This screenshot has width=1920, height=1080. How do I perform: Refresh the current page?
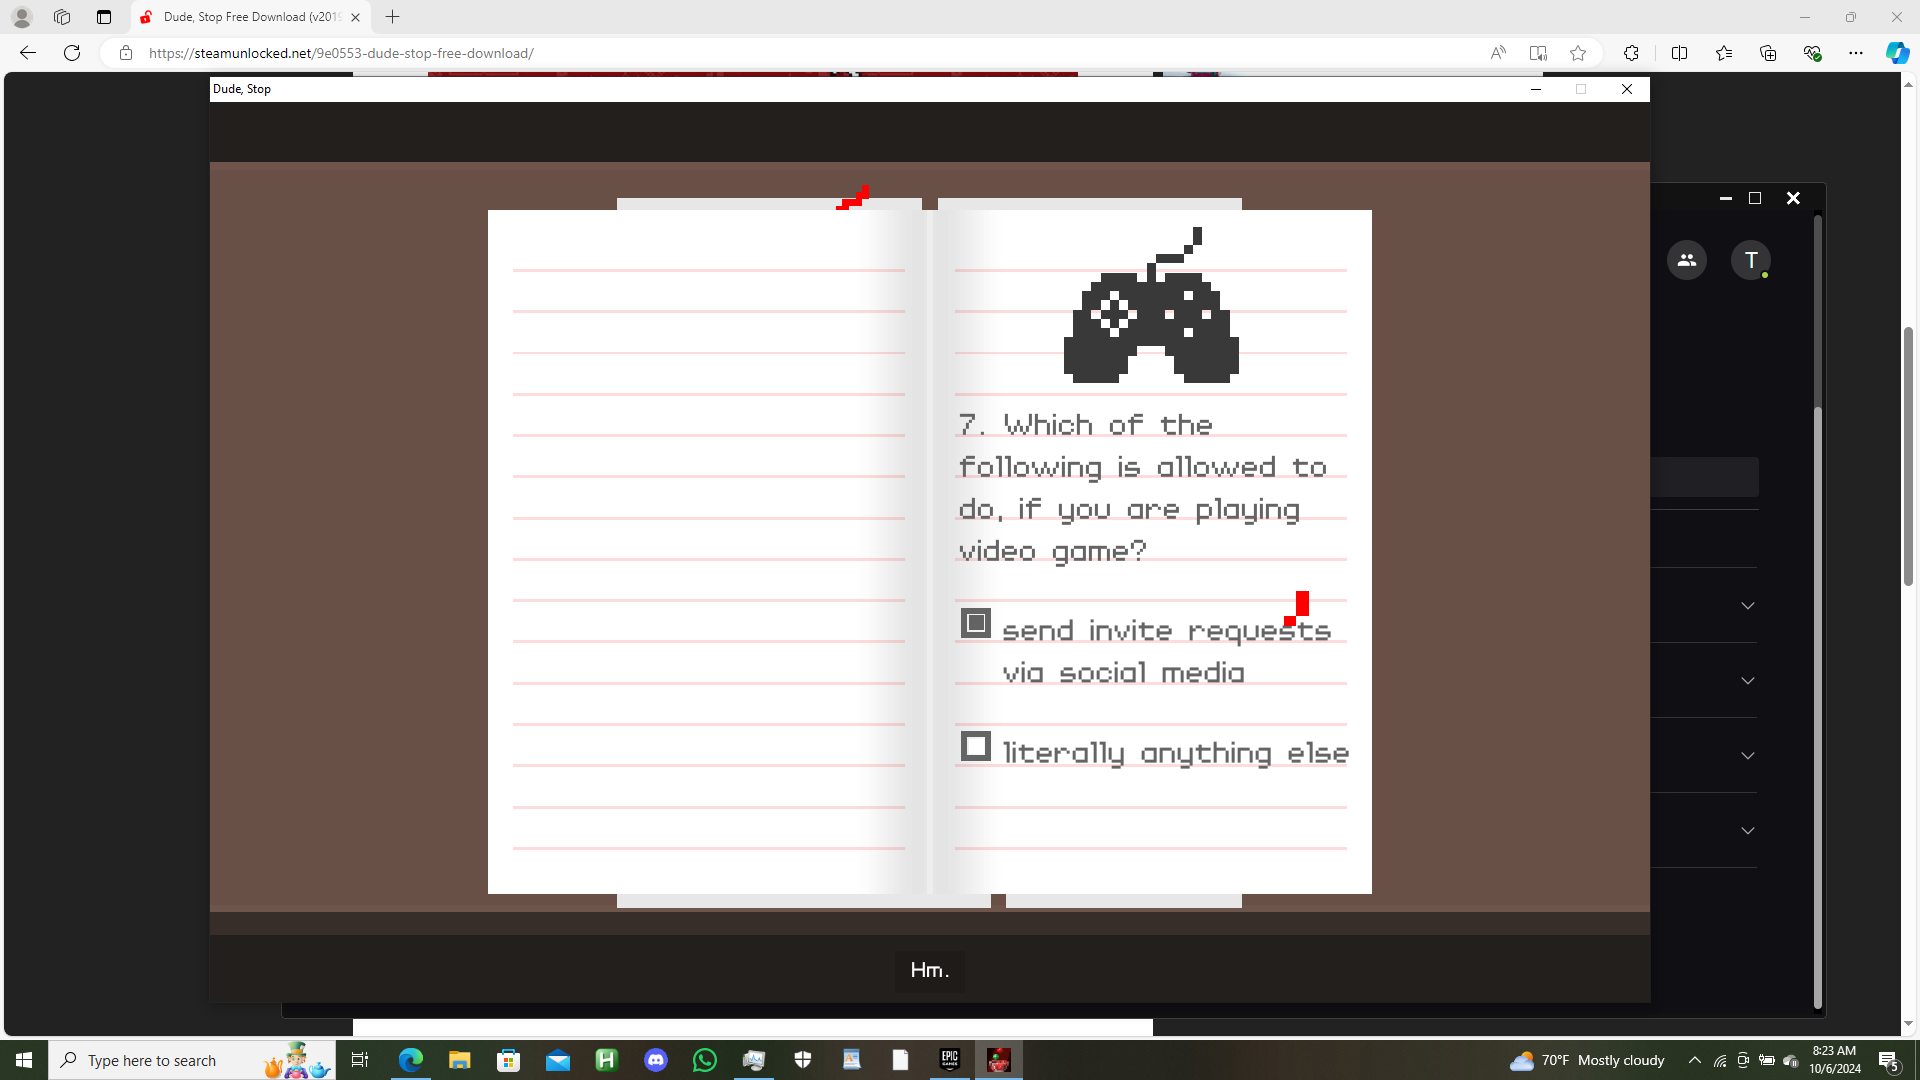(72, 53)
